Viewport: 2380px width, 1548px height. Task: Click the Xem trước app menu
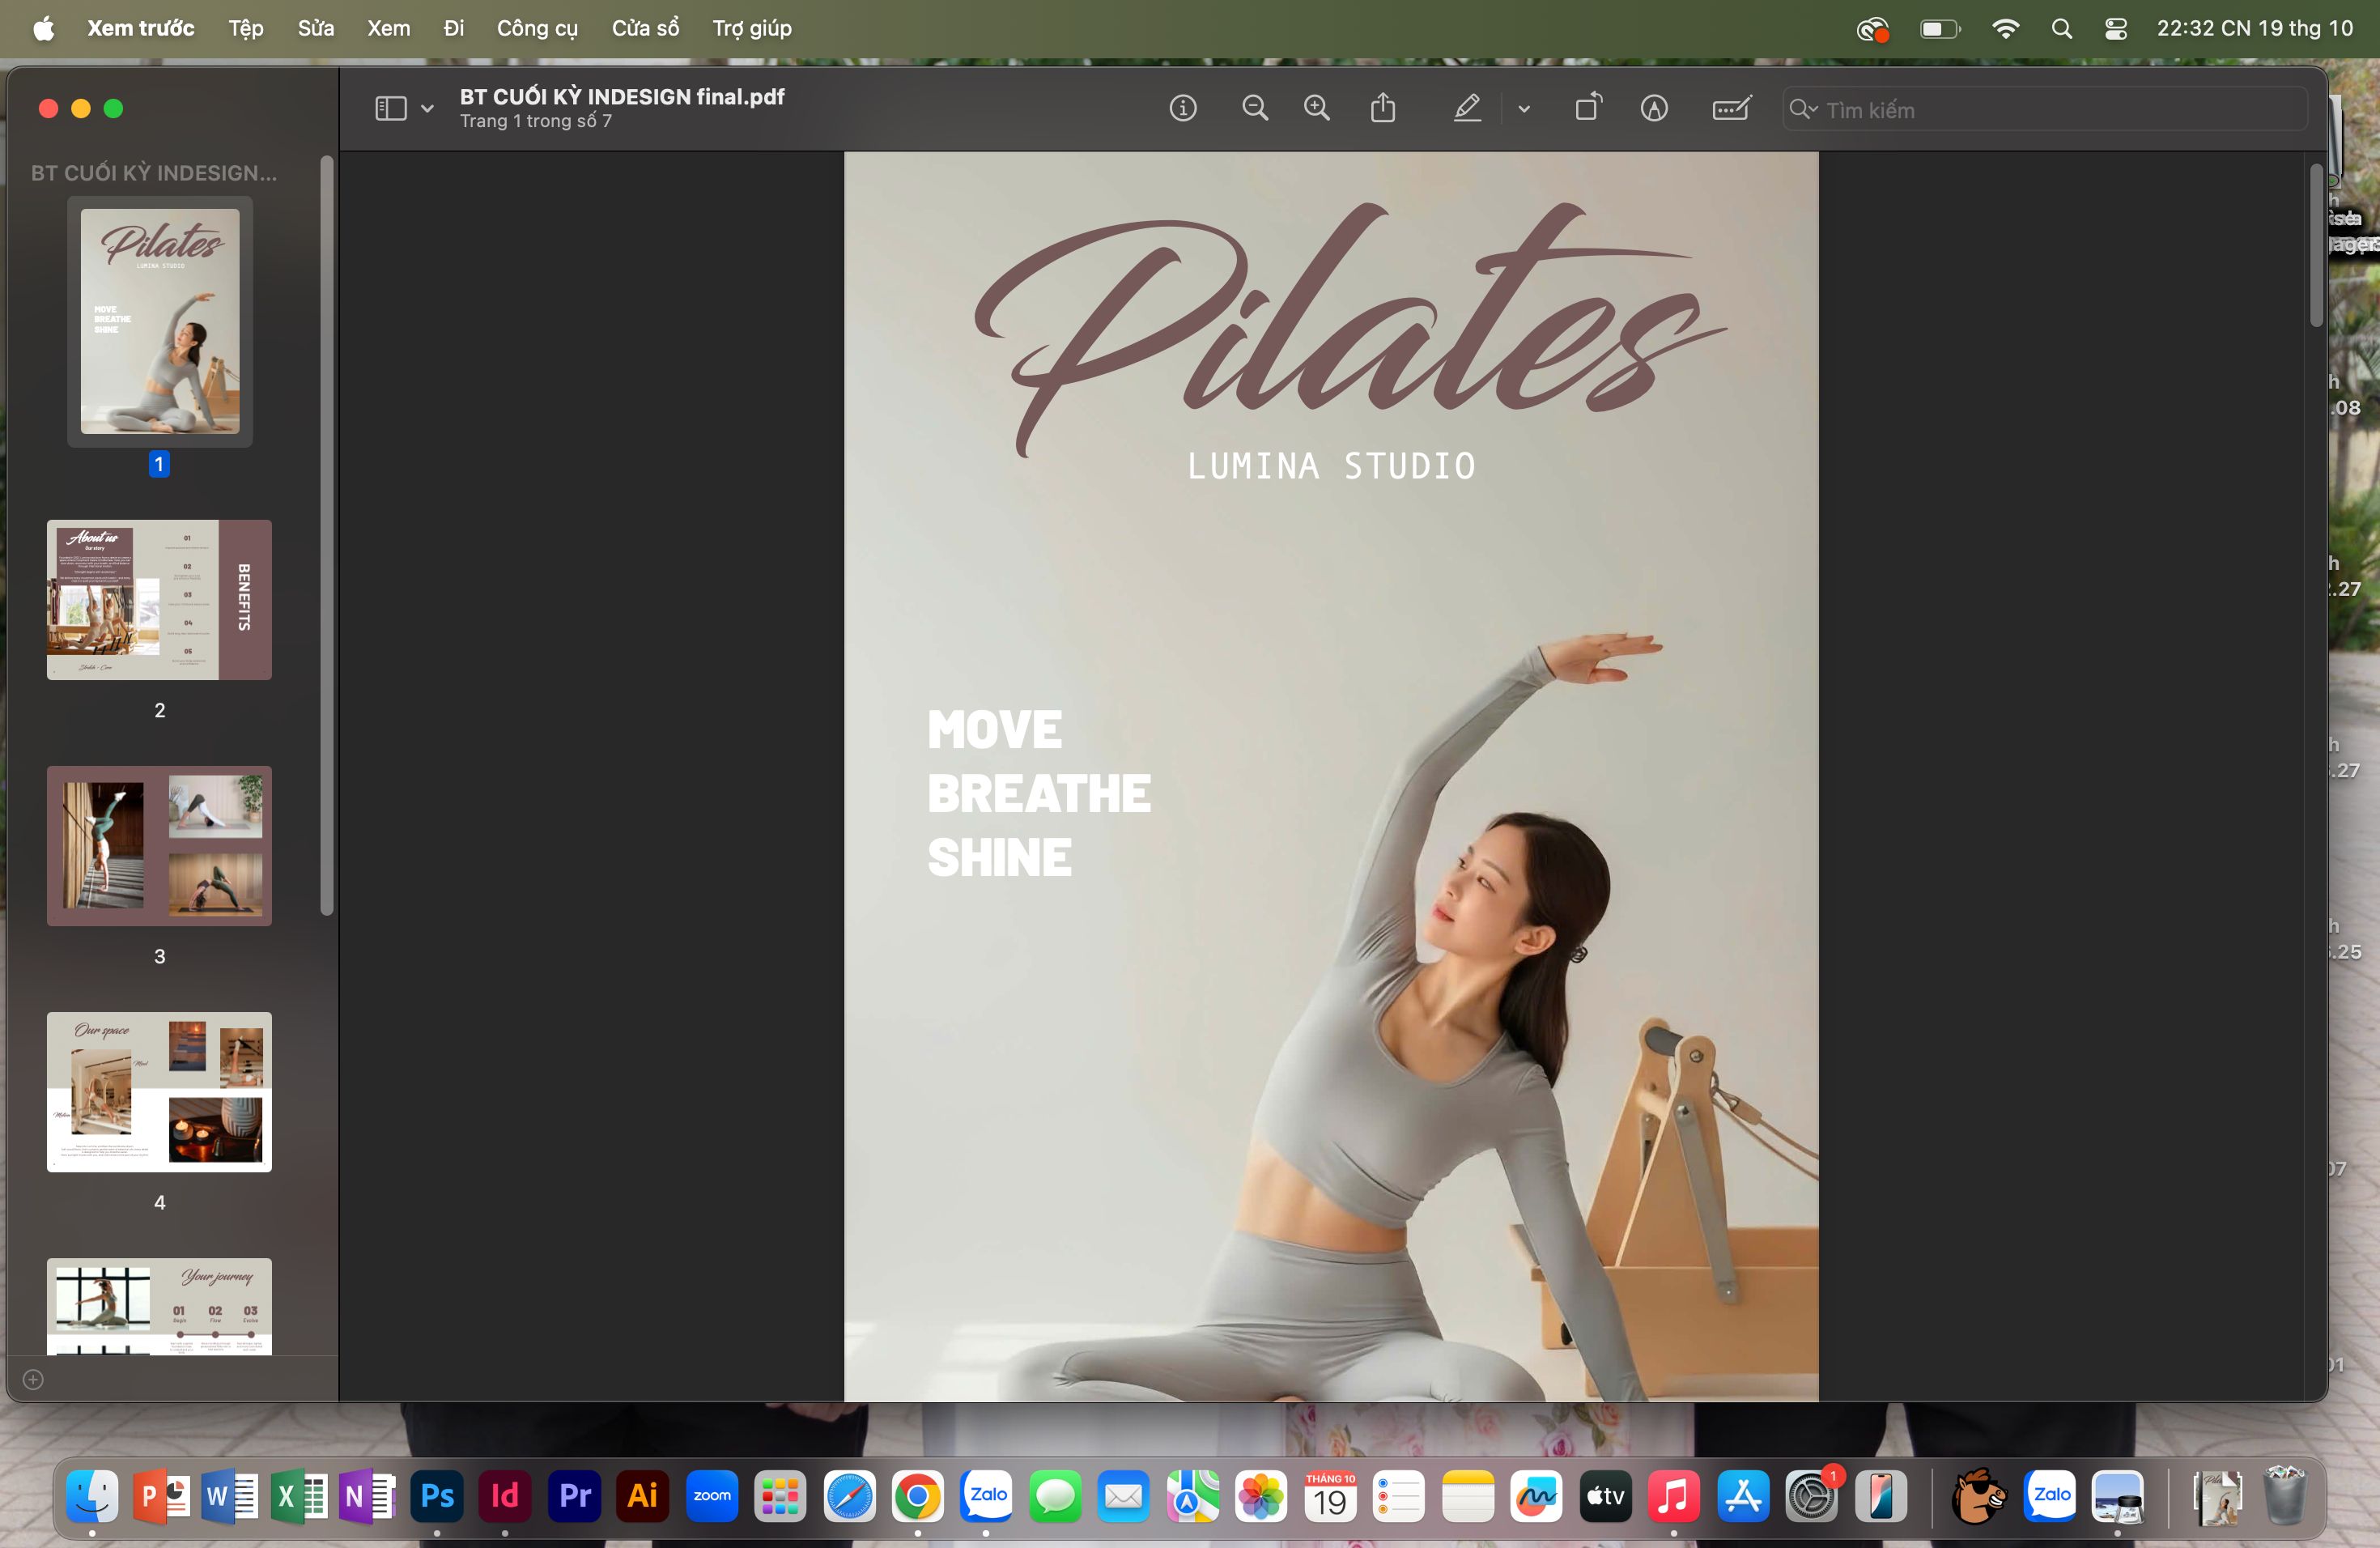coord(140,28)
